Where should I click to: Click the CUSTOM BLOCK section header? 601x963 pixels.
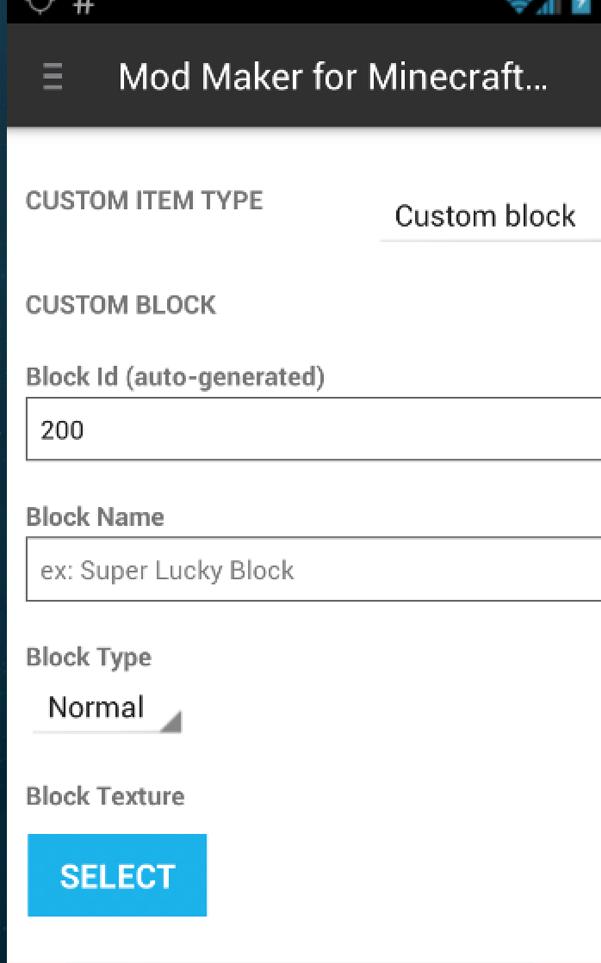tap(120, 305)
